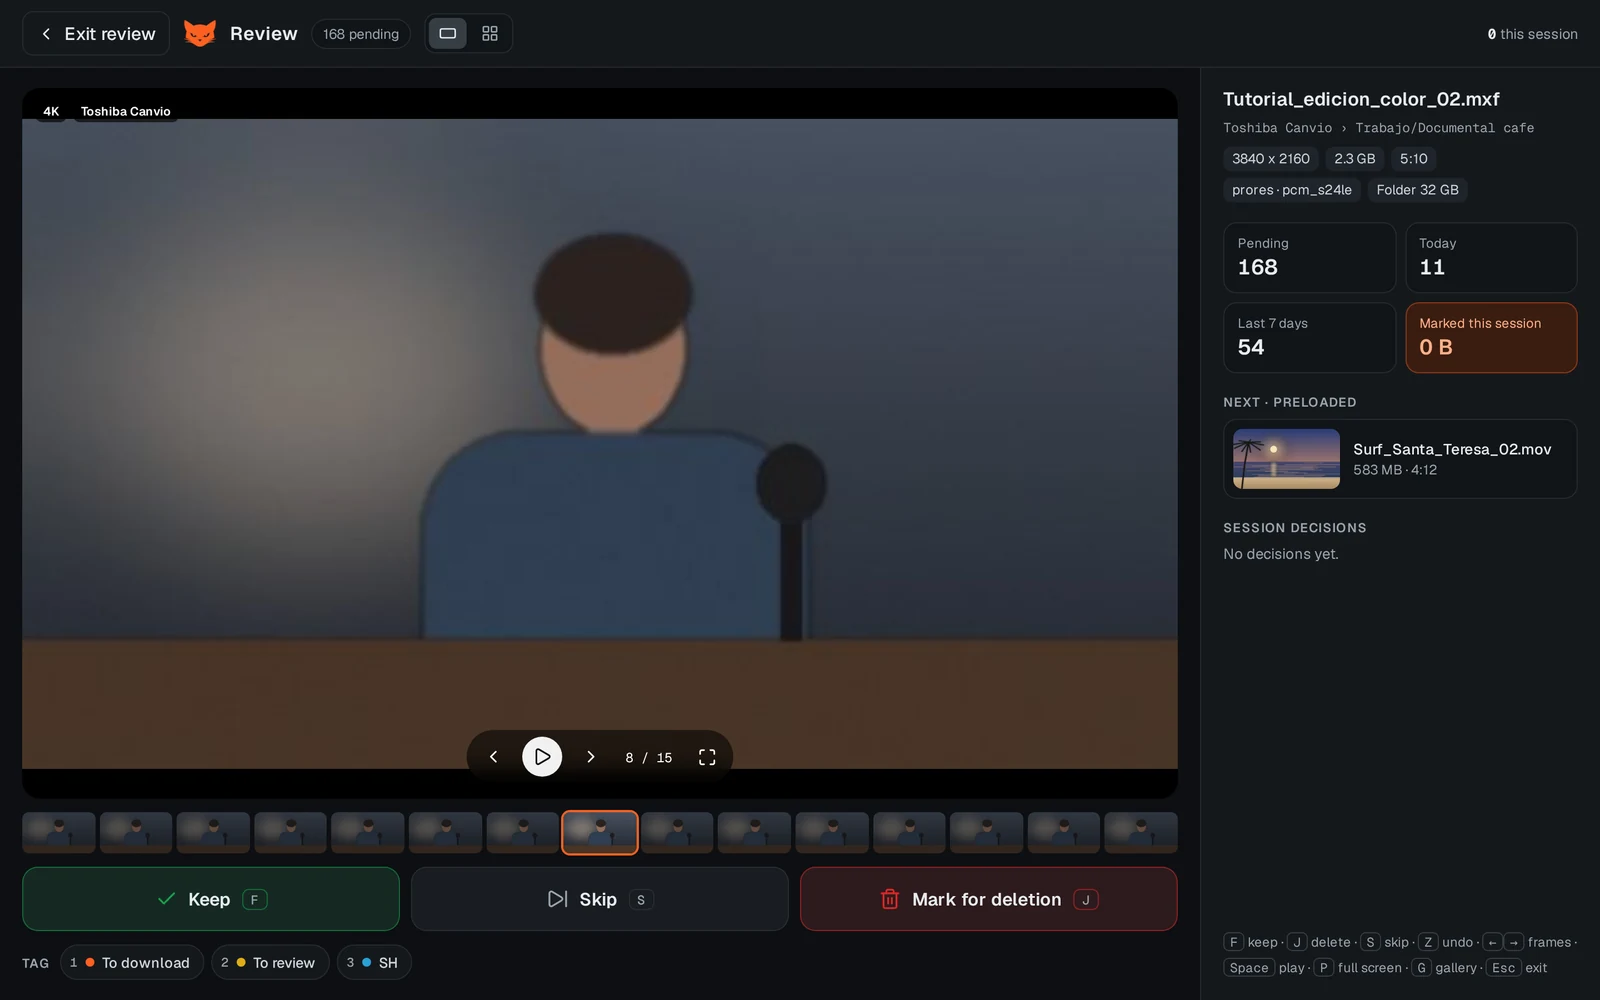1600x1000 pixels.
Task: Open the Surf_Santa_Teresa_02.mov preloaded clip
Action: [x=1400, y=459]
